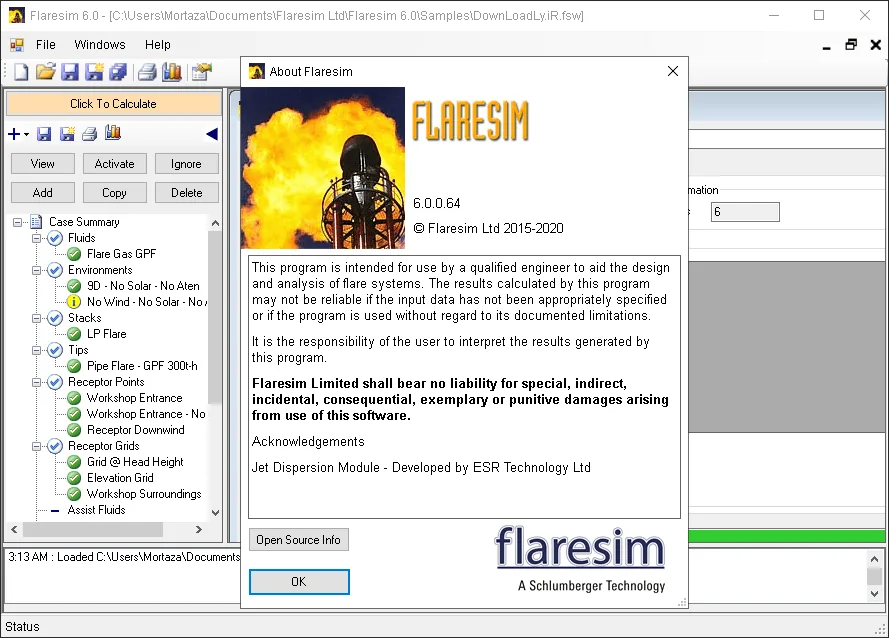
Task: Click the printer icon in case panel toolbar
Action: (x=90, y=134)
